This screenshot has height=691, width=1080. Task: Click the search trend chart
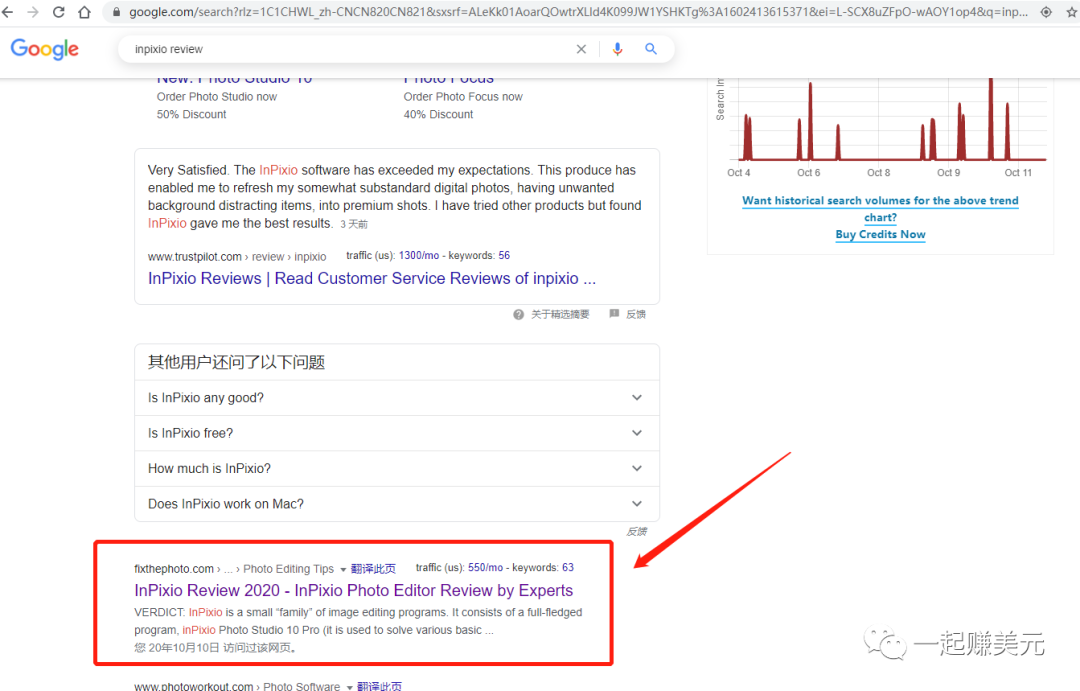(x=889, y=121)
